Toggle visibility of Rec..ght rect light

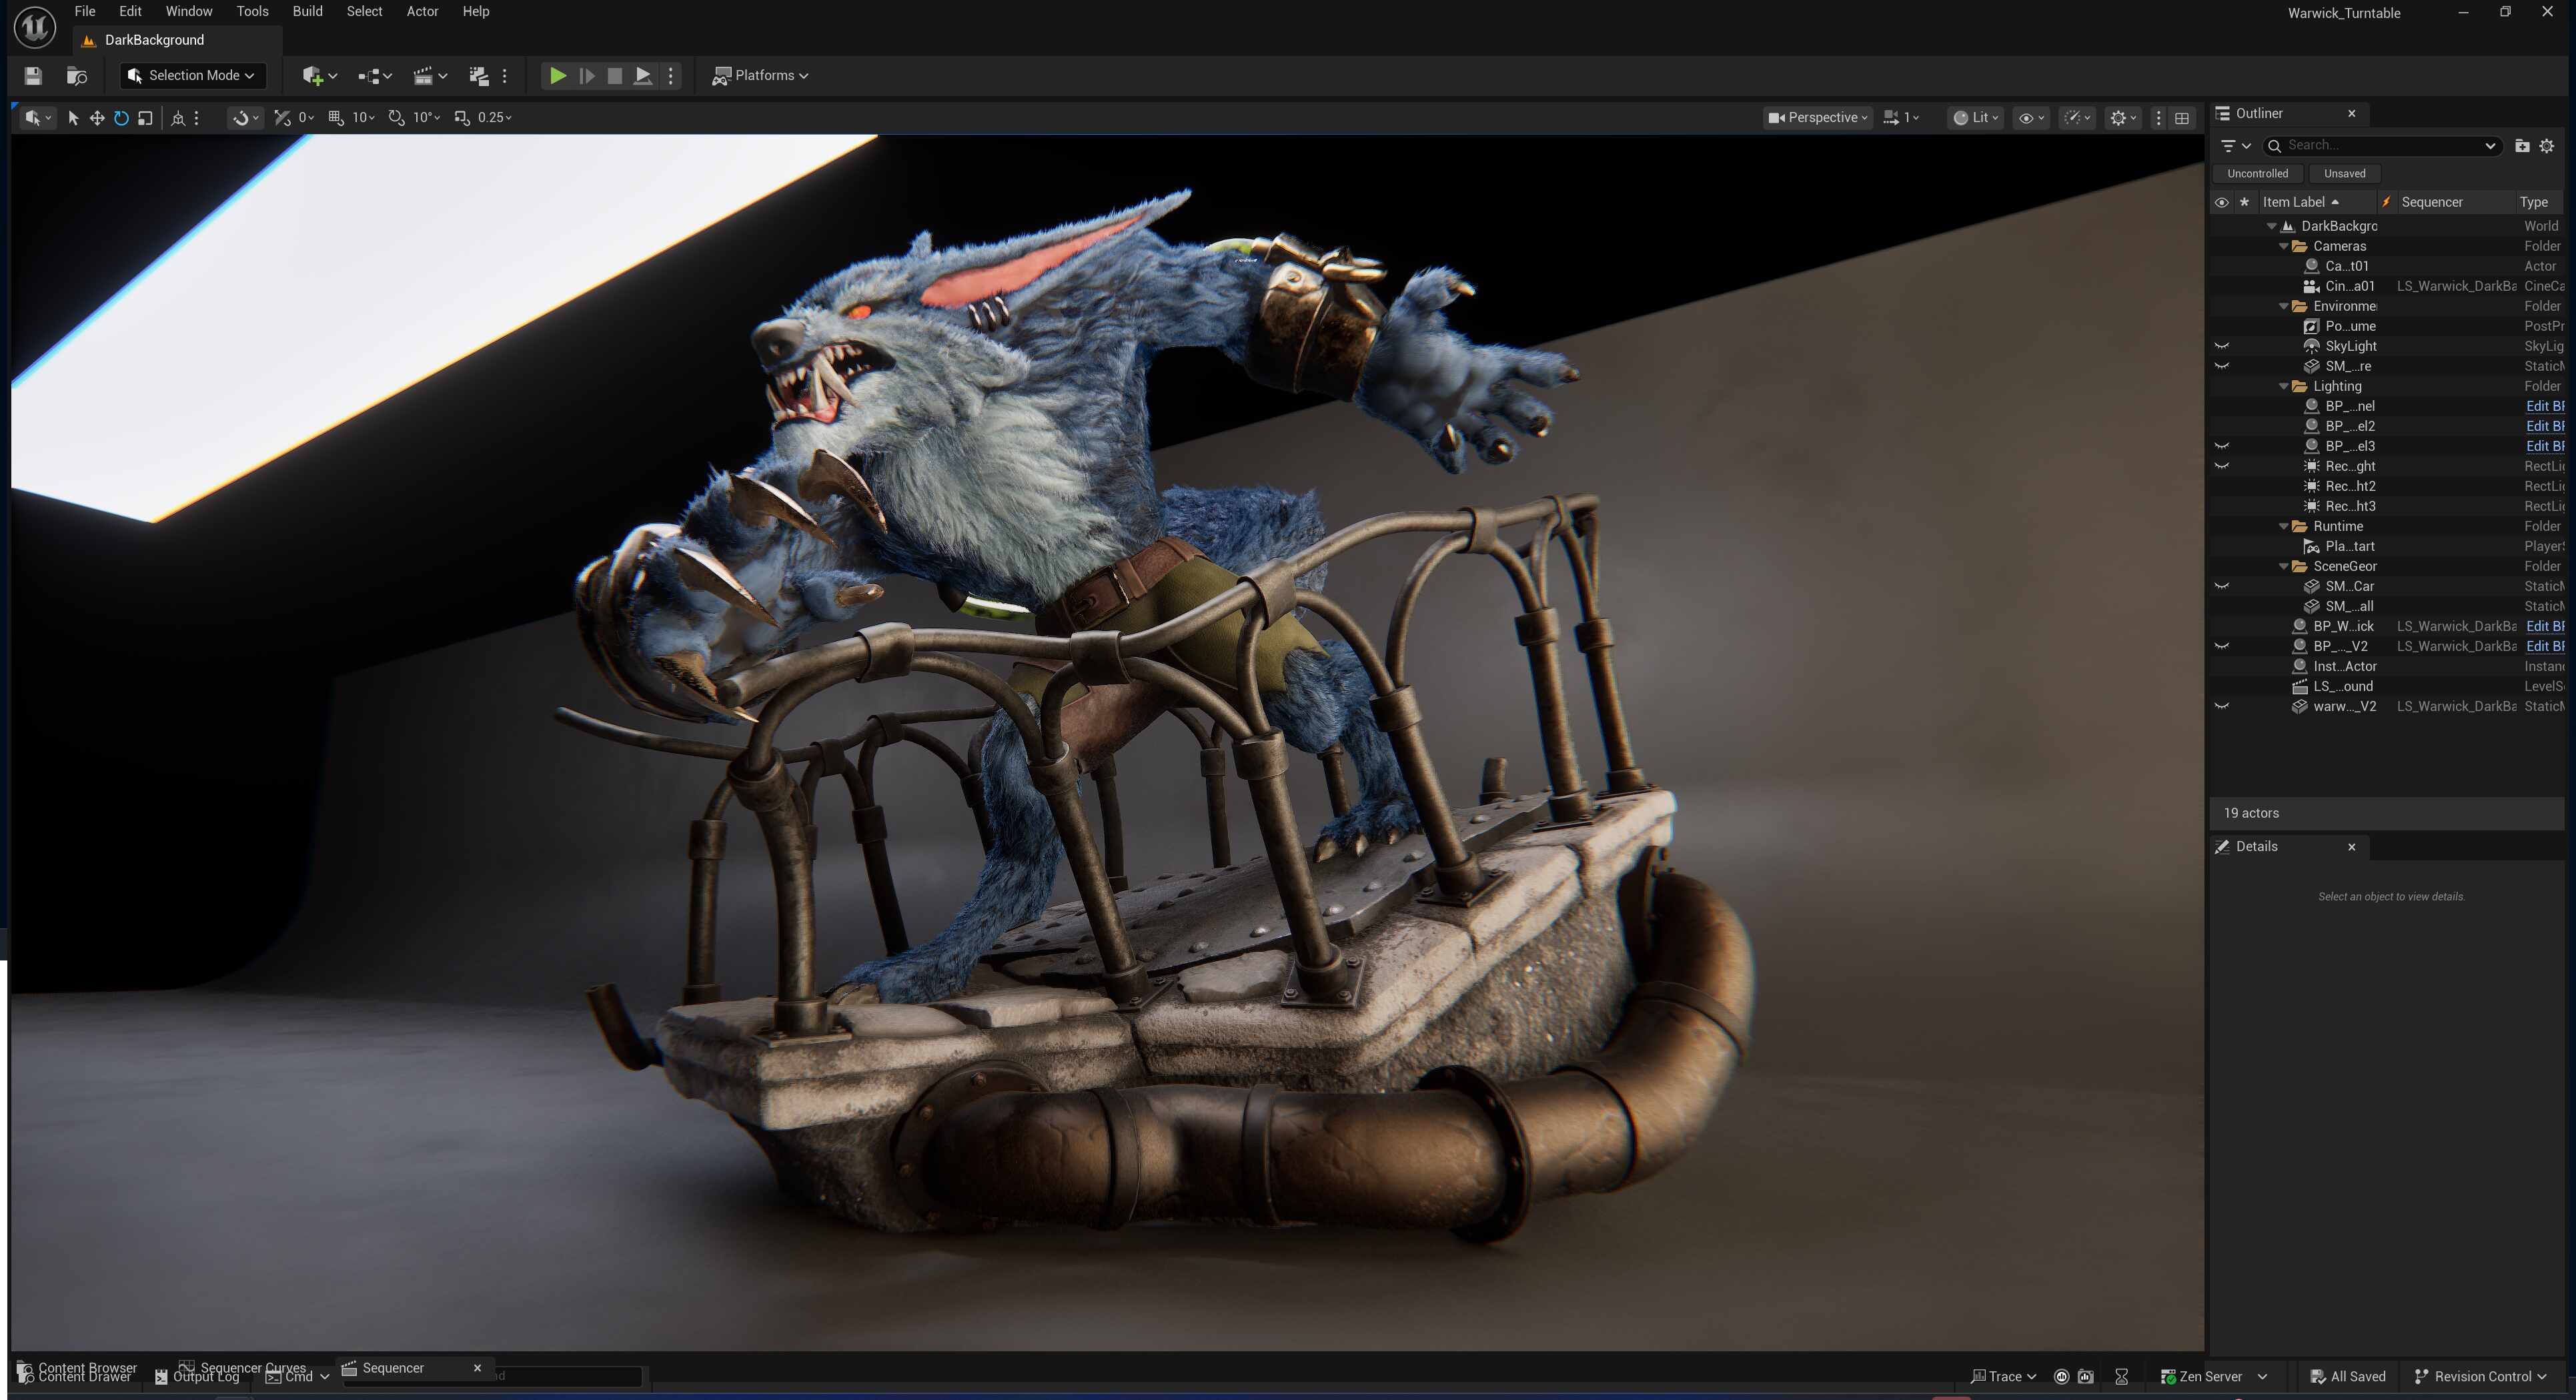[2222, 466]
